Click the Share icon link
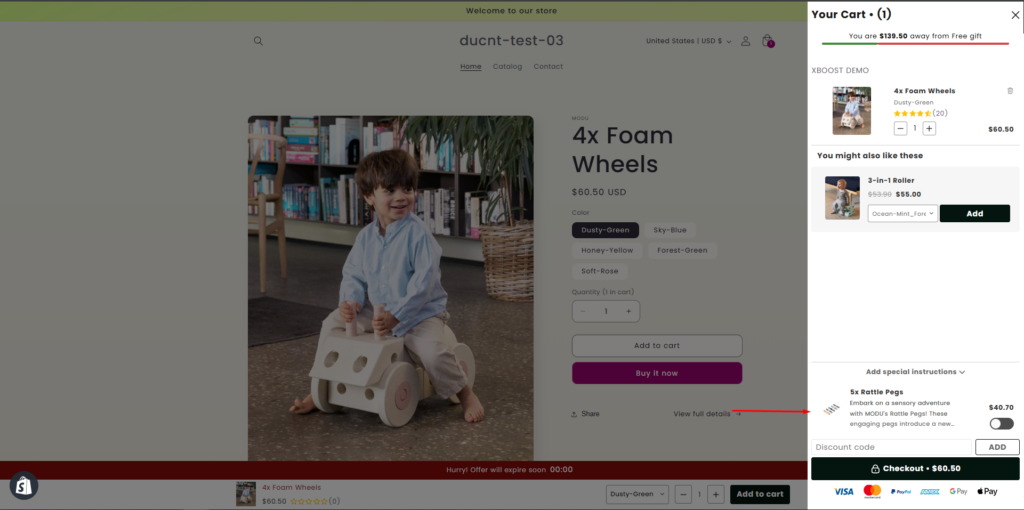Screen dimensions: 1024x510 (x=585, y=414)
